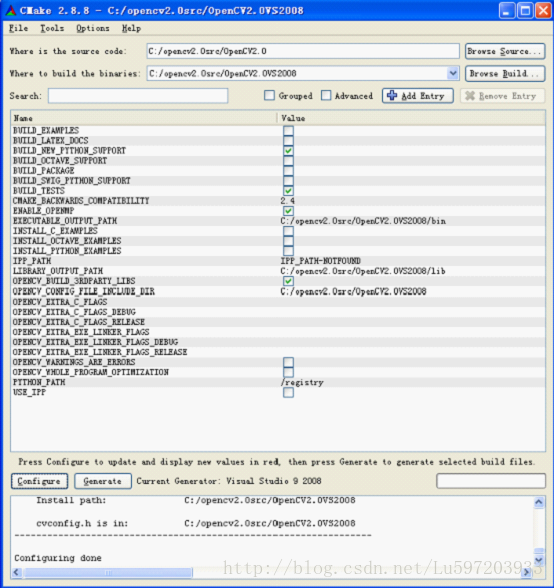This screenshot has height=588, width=554.
Task: Click the Configuring done log line
Action: 58,558
